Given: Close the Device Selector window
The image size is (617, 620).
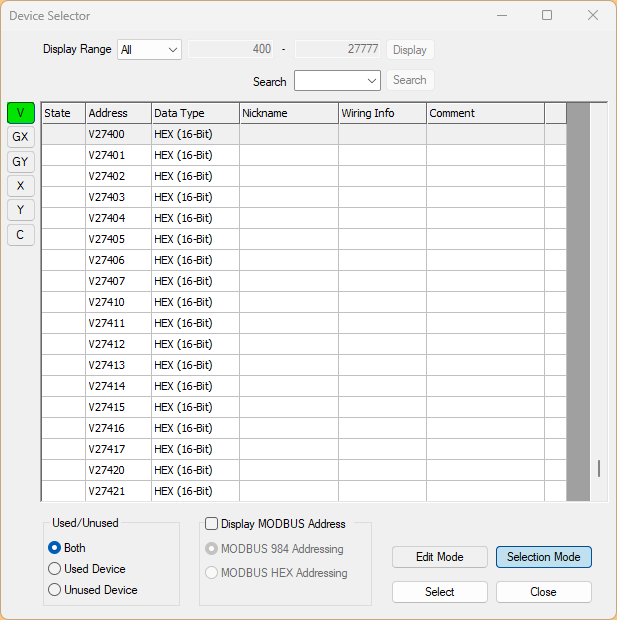Looking at the screenshot, I should tap(592, 15).
